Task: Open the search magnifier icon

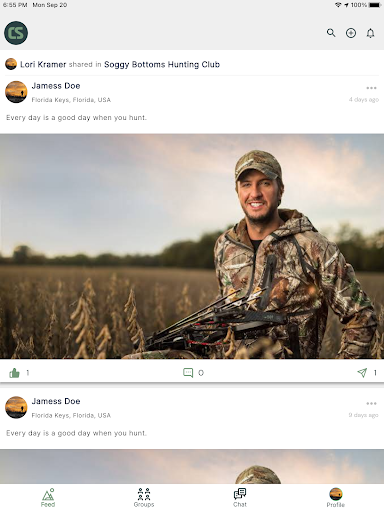Action: point(331,33)
